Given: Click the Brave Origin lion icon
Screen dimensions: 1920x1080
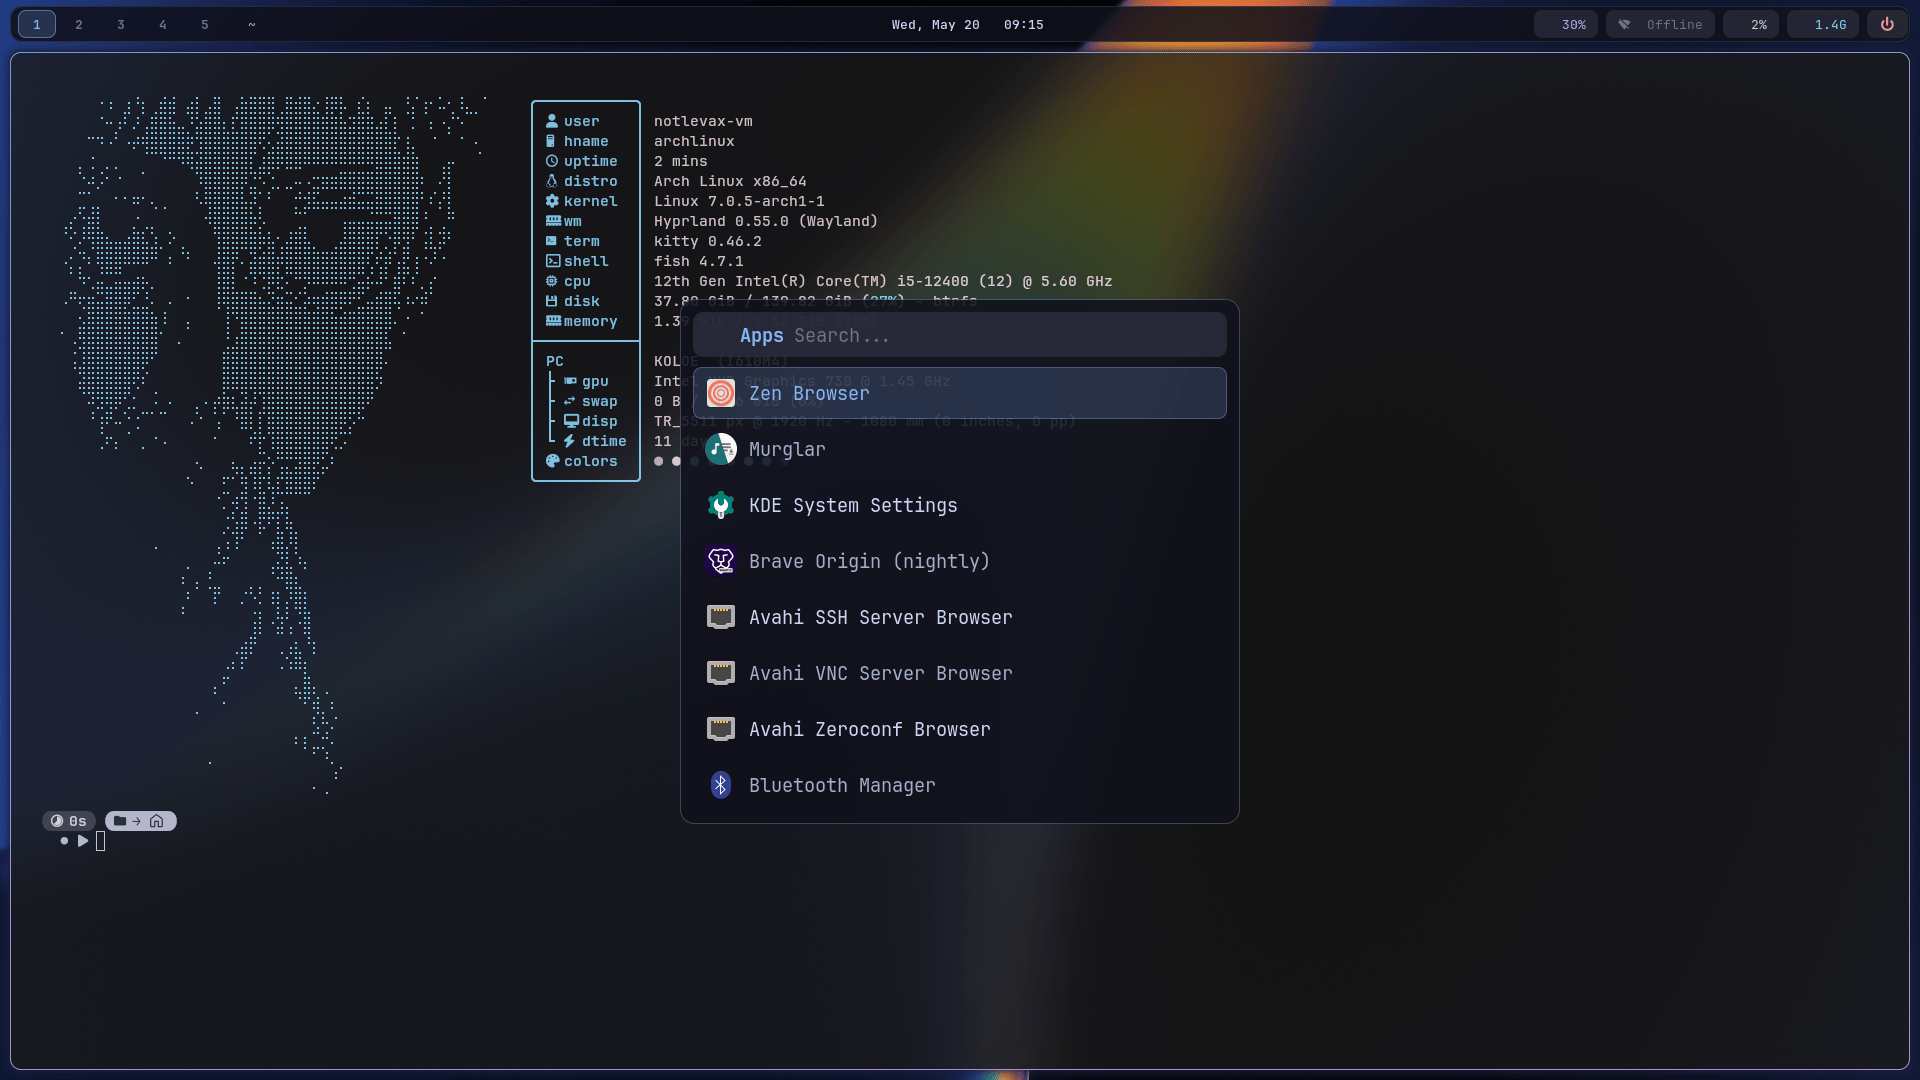Looking at the screenshot, I should (x=721, y=561).
